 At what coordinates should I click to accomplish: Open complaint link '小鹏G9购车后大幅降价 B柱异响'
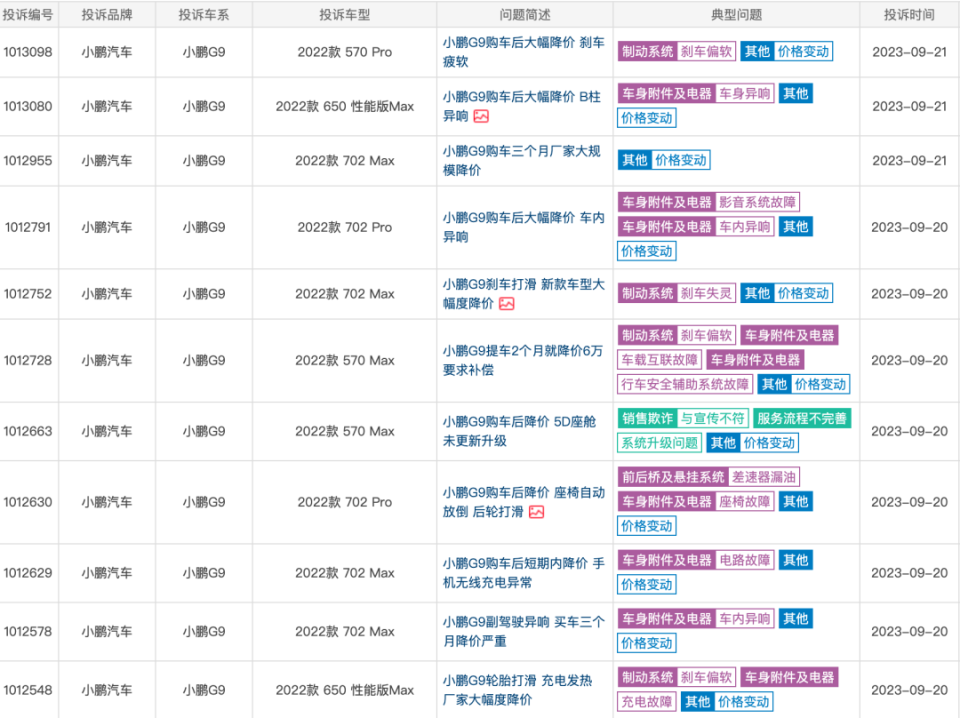522,107
